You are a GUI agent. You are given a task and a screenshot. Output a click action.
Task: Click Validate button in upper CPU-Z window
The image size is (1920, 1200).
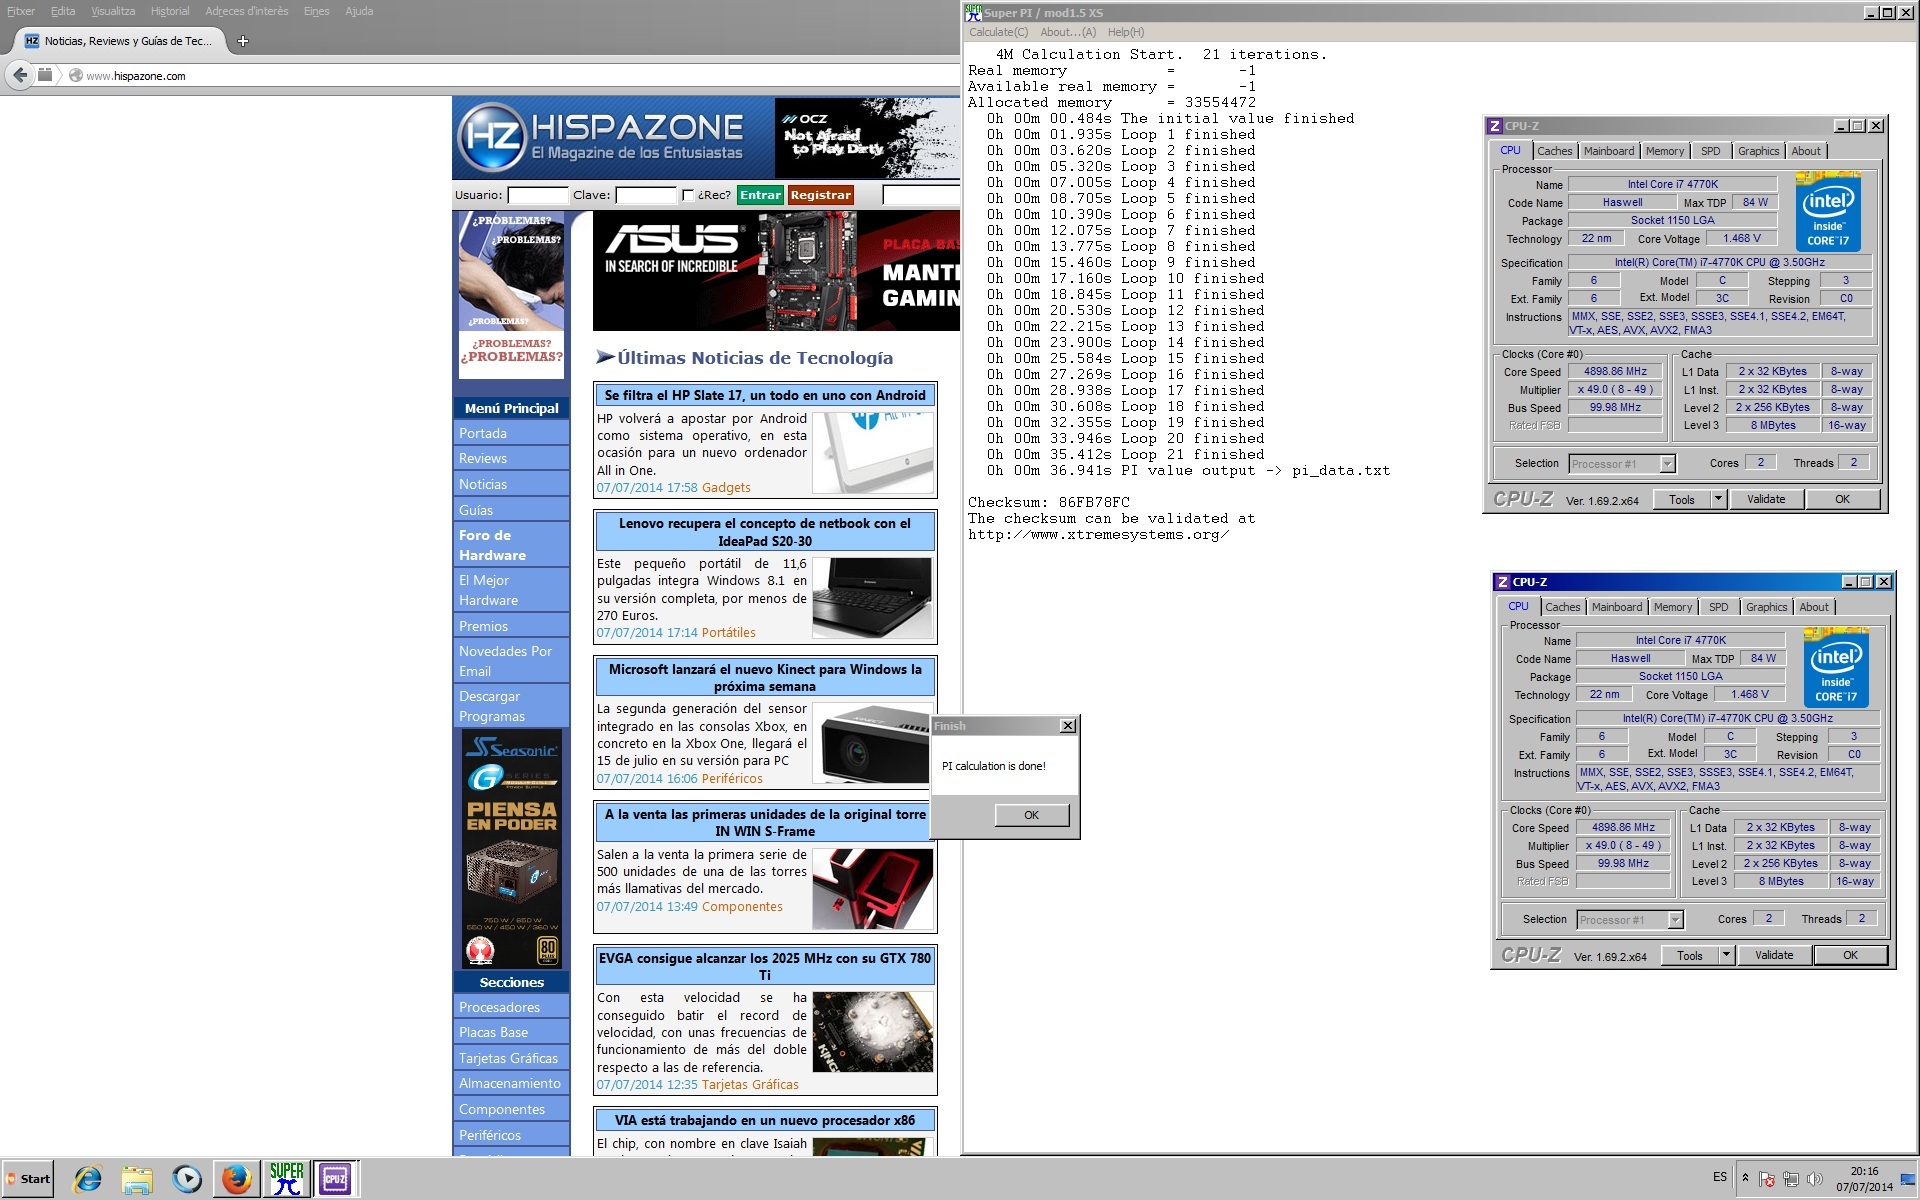click(x=1765, y=499)
